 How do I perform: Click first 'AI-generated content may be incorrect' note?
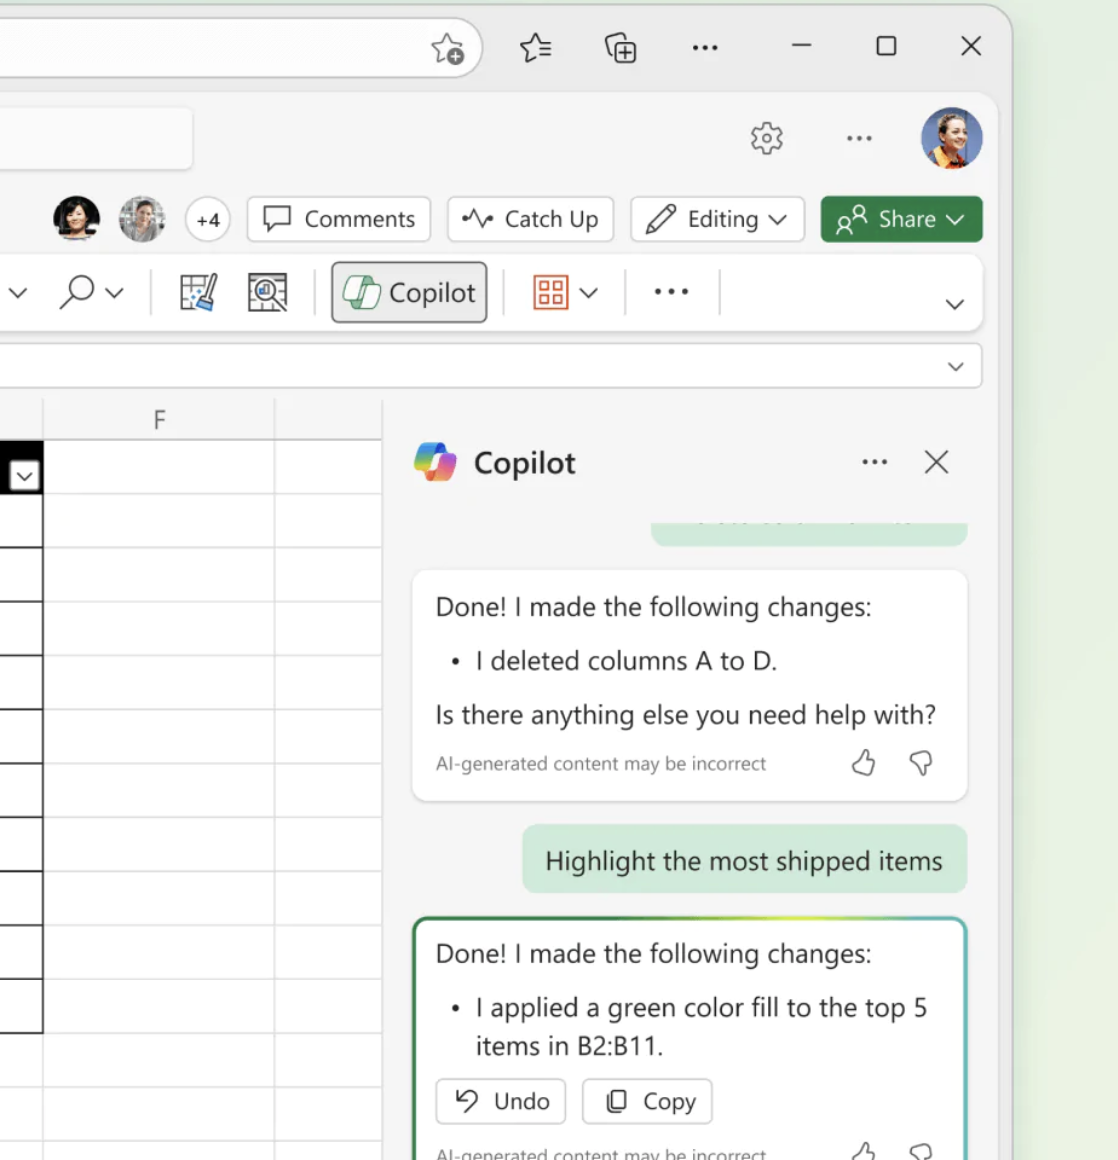pyautogui.click(x=601, y=763)
